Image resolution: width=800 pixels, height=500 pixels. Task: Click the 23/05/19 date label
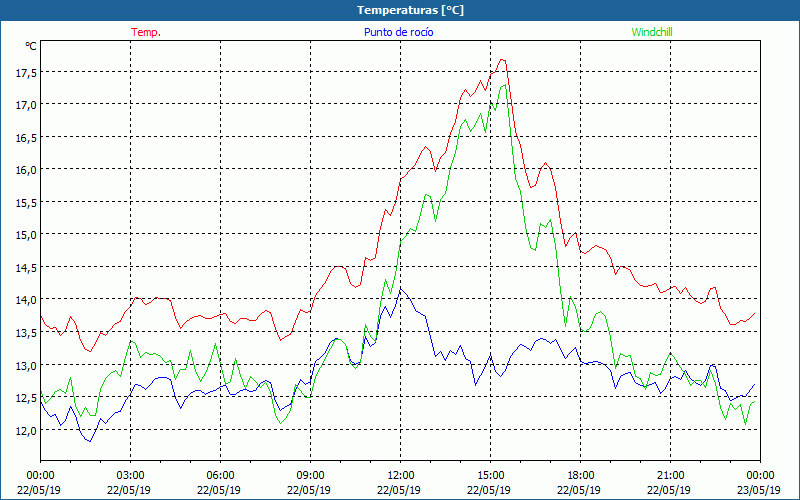tap(759, 490)
